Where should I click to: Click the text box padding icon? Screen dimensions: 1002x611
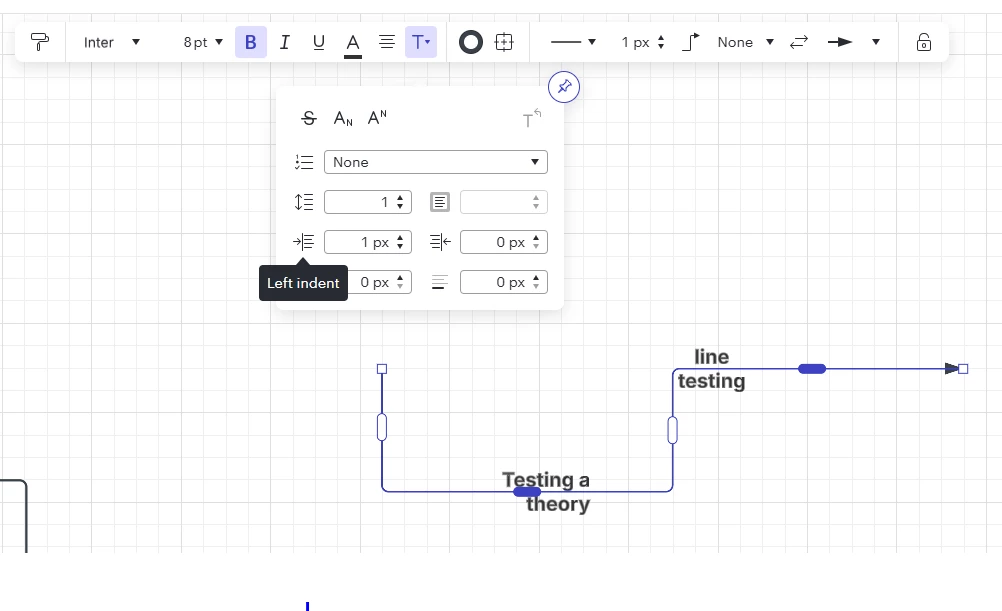tap(440, 202)
